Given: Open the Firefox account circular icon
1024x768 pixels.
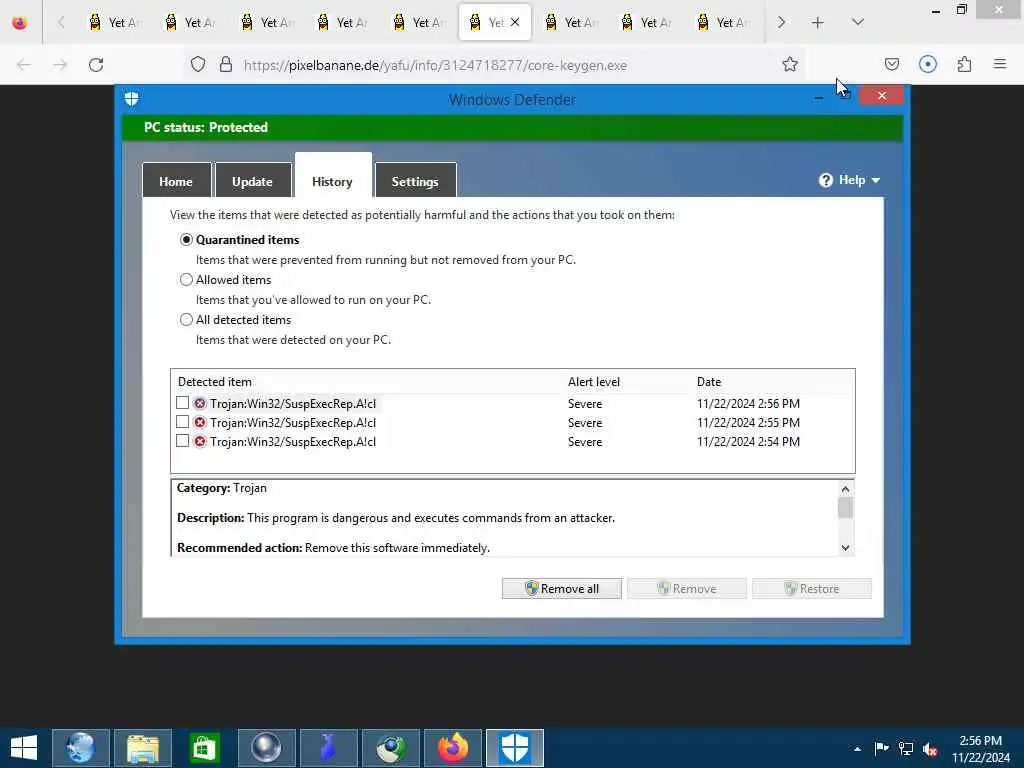Looking at the screenshot, I should (927, 65).
